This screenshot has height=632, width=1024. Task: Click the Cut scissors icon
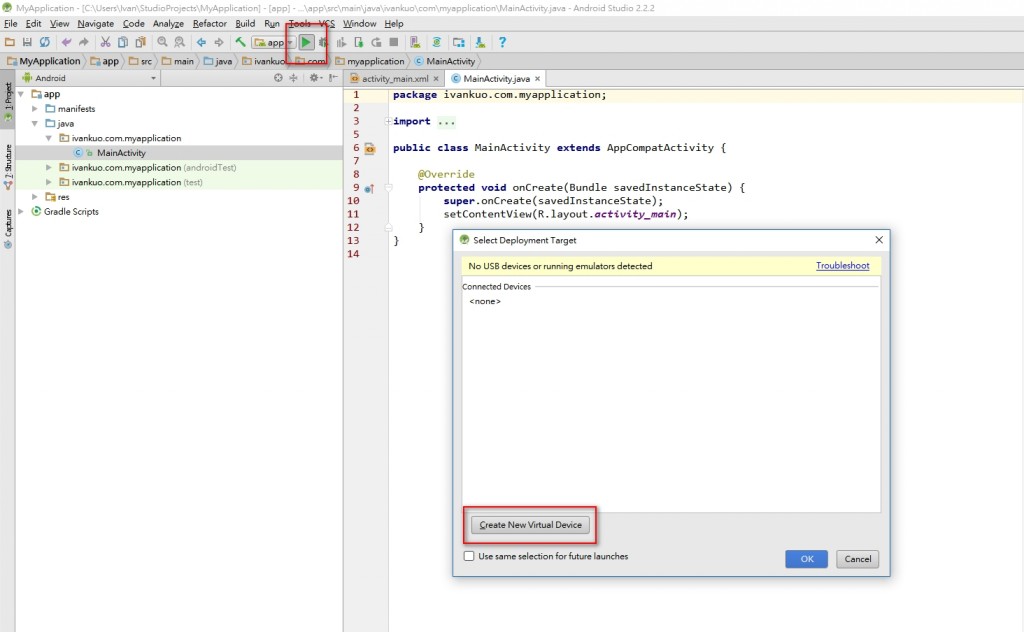(x=105, y=42)
